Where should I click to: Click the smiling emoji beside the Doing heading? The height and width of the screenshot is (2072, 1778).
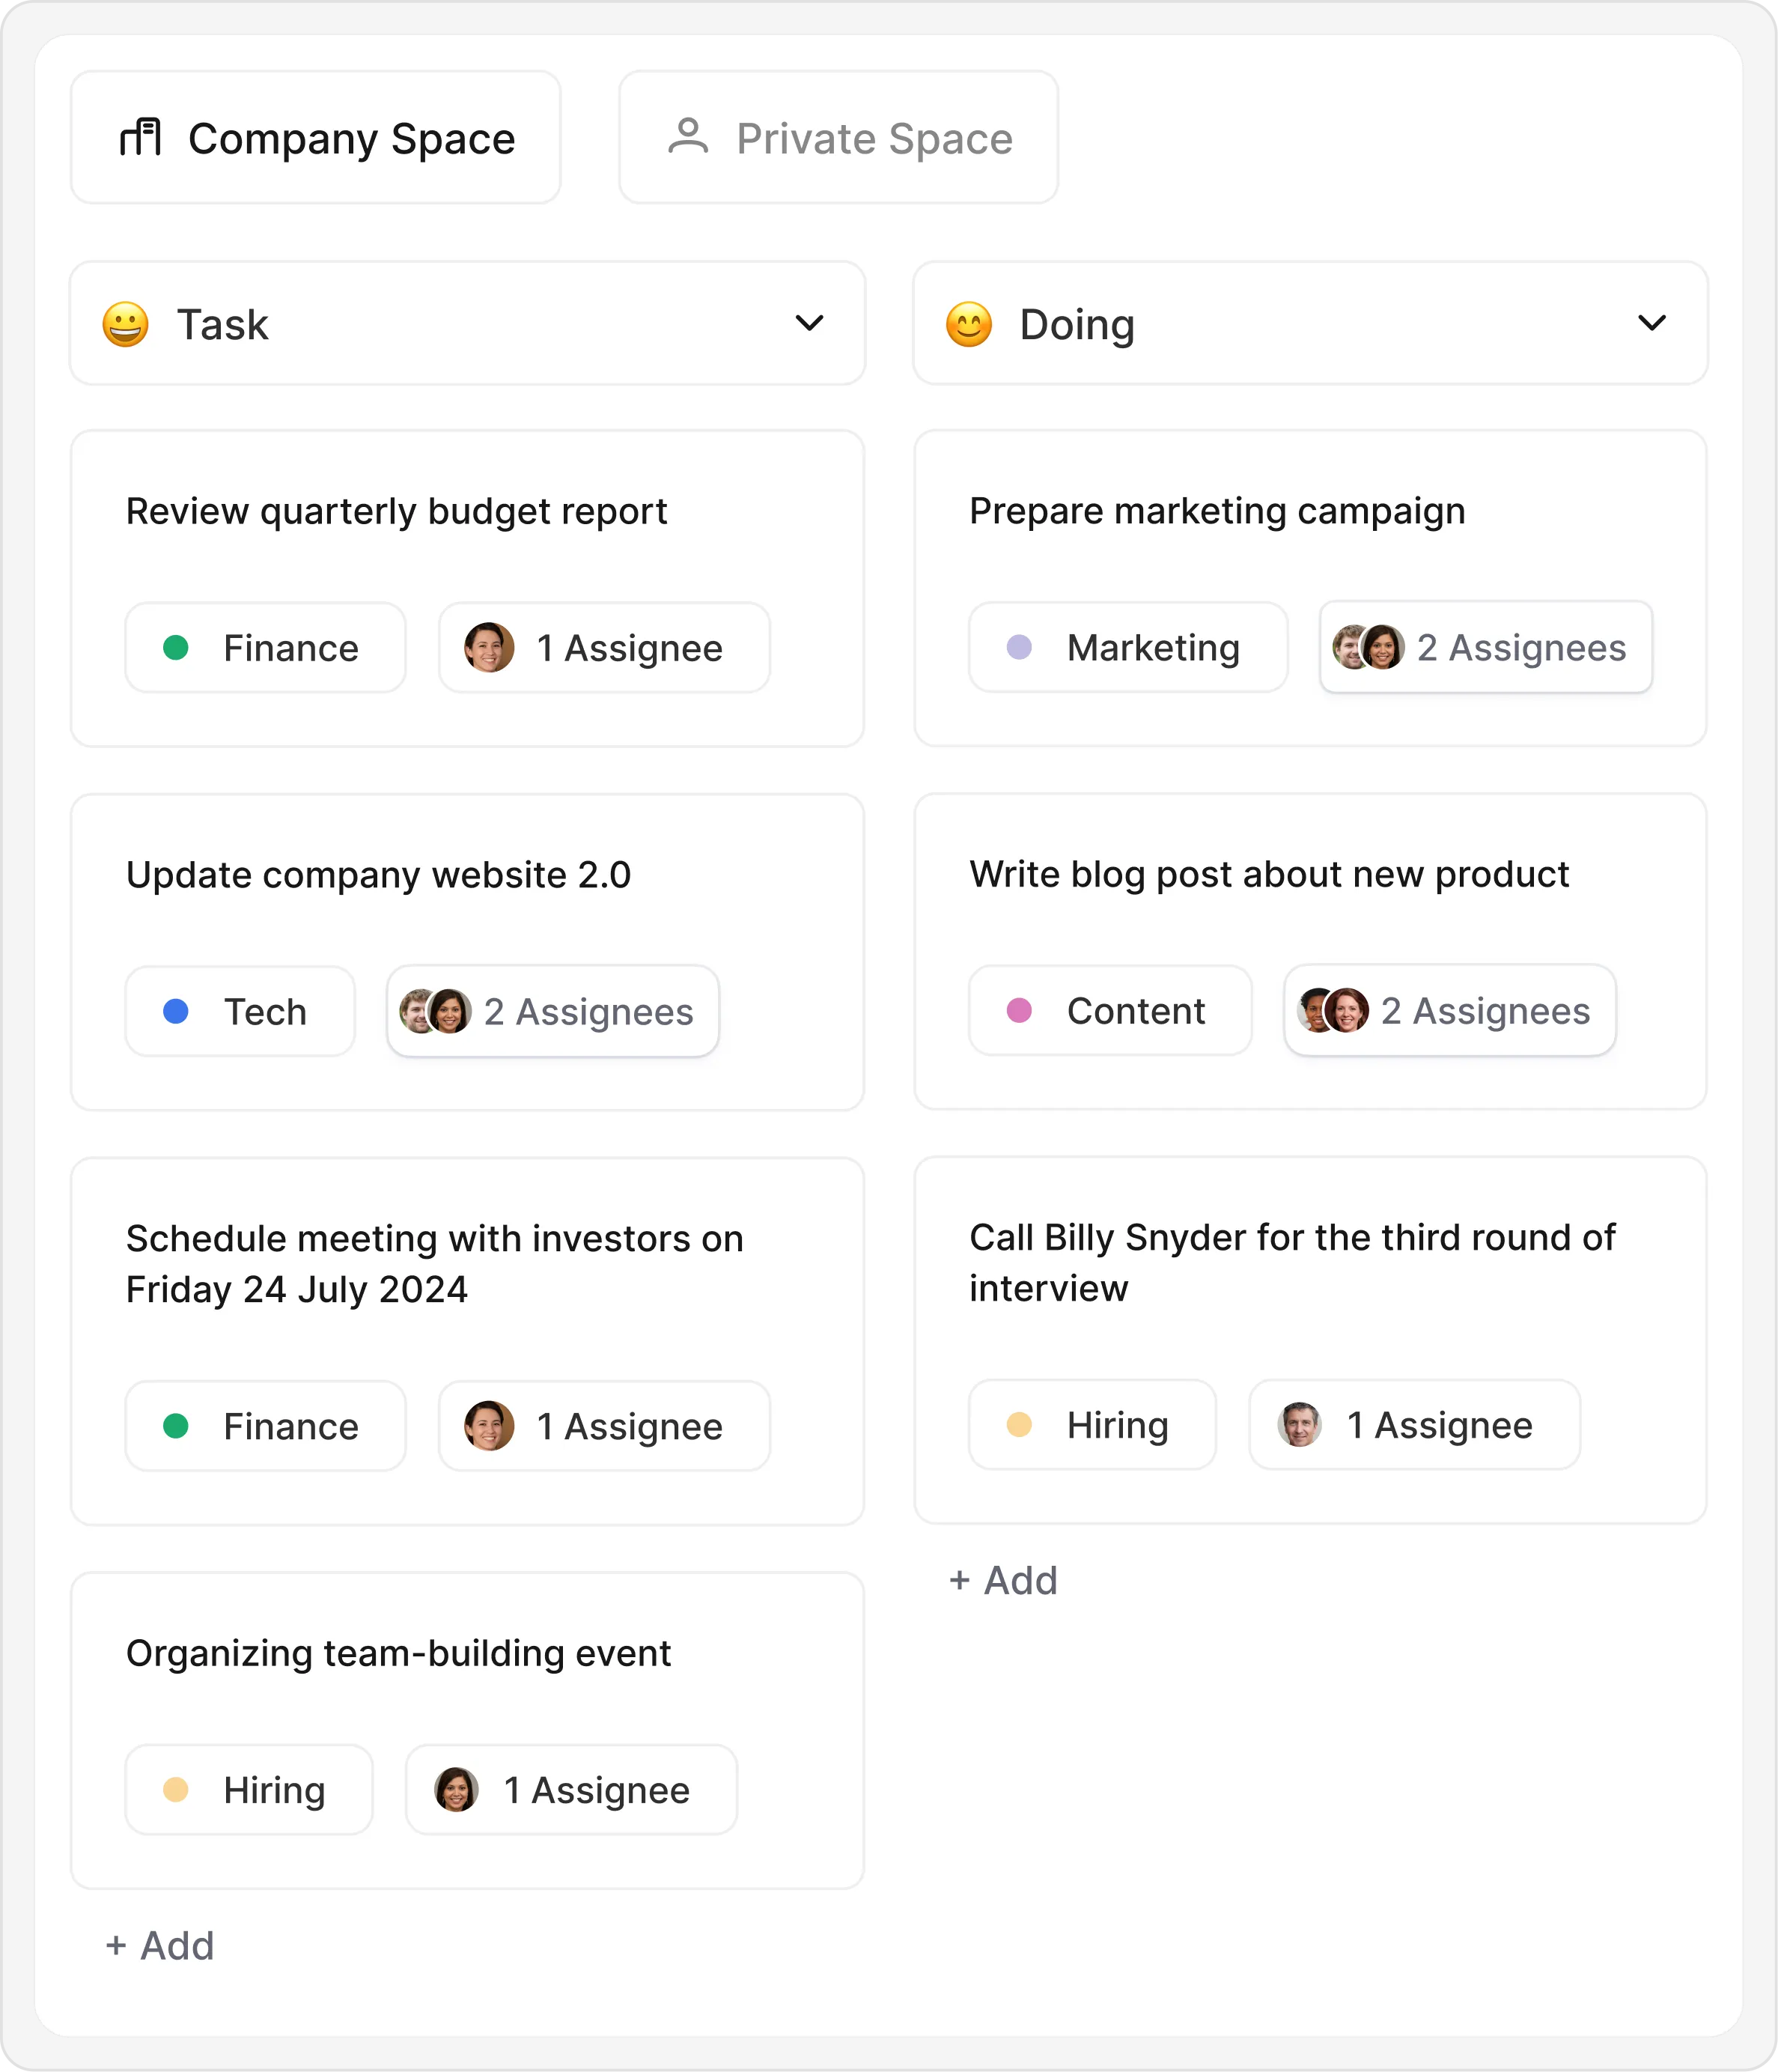click(969, 325)
